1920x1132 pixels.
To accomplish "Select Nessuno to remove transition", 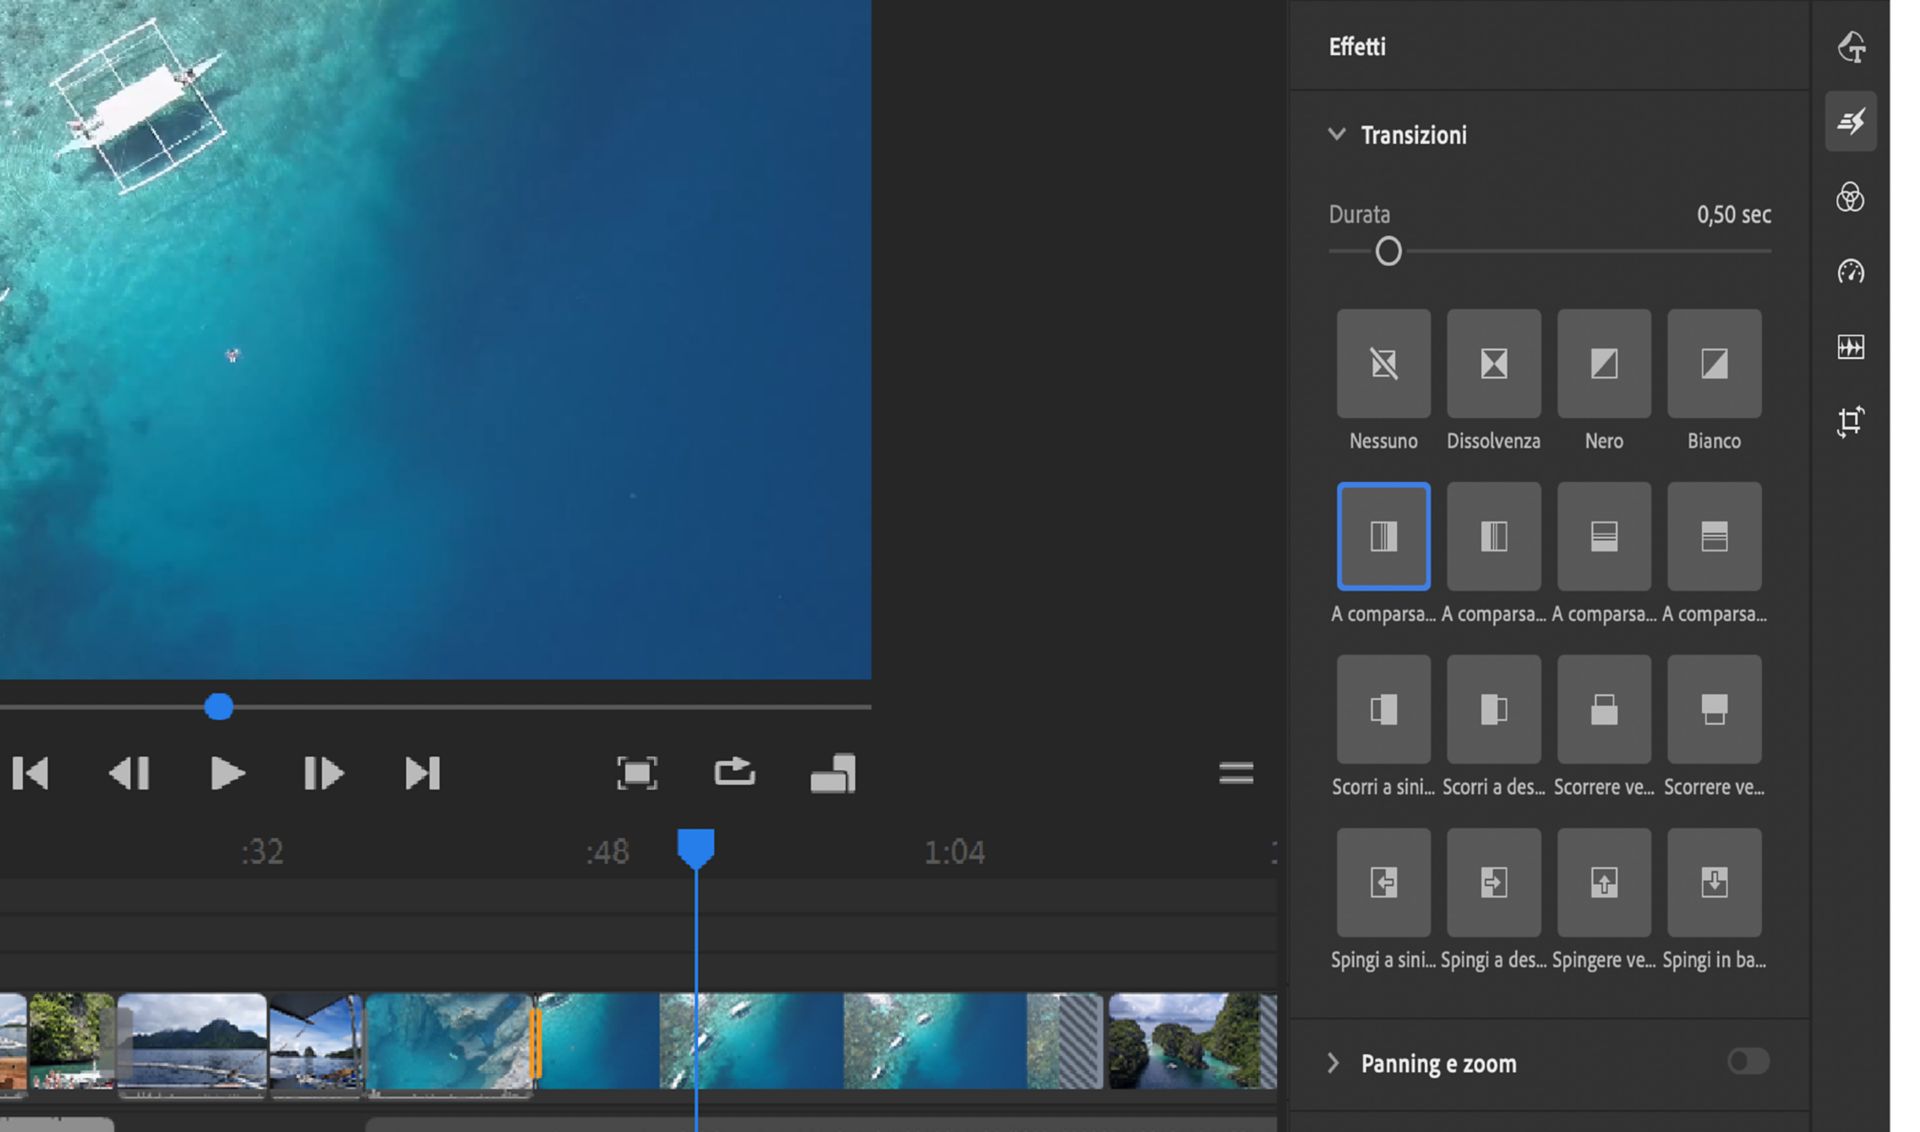I will 1383,364.
